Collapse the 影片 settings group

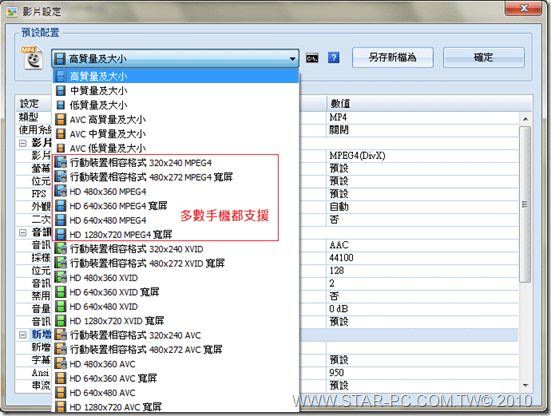[23, 143]
